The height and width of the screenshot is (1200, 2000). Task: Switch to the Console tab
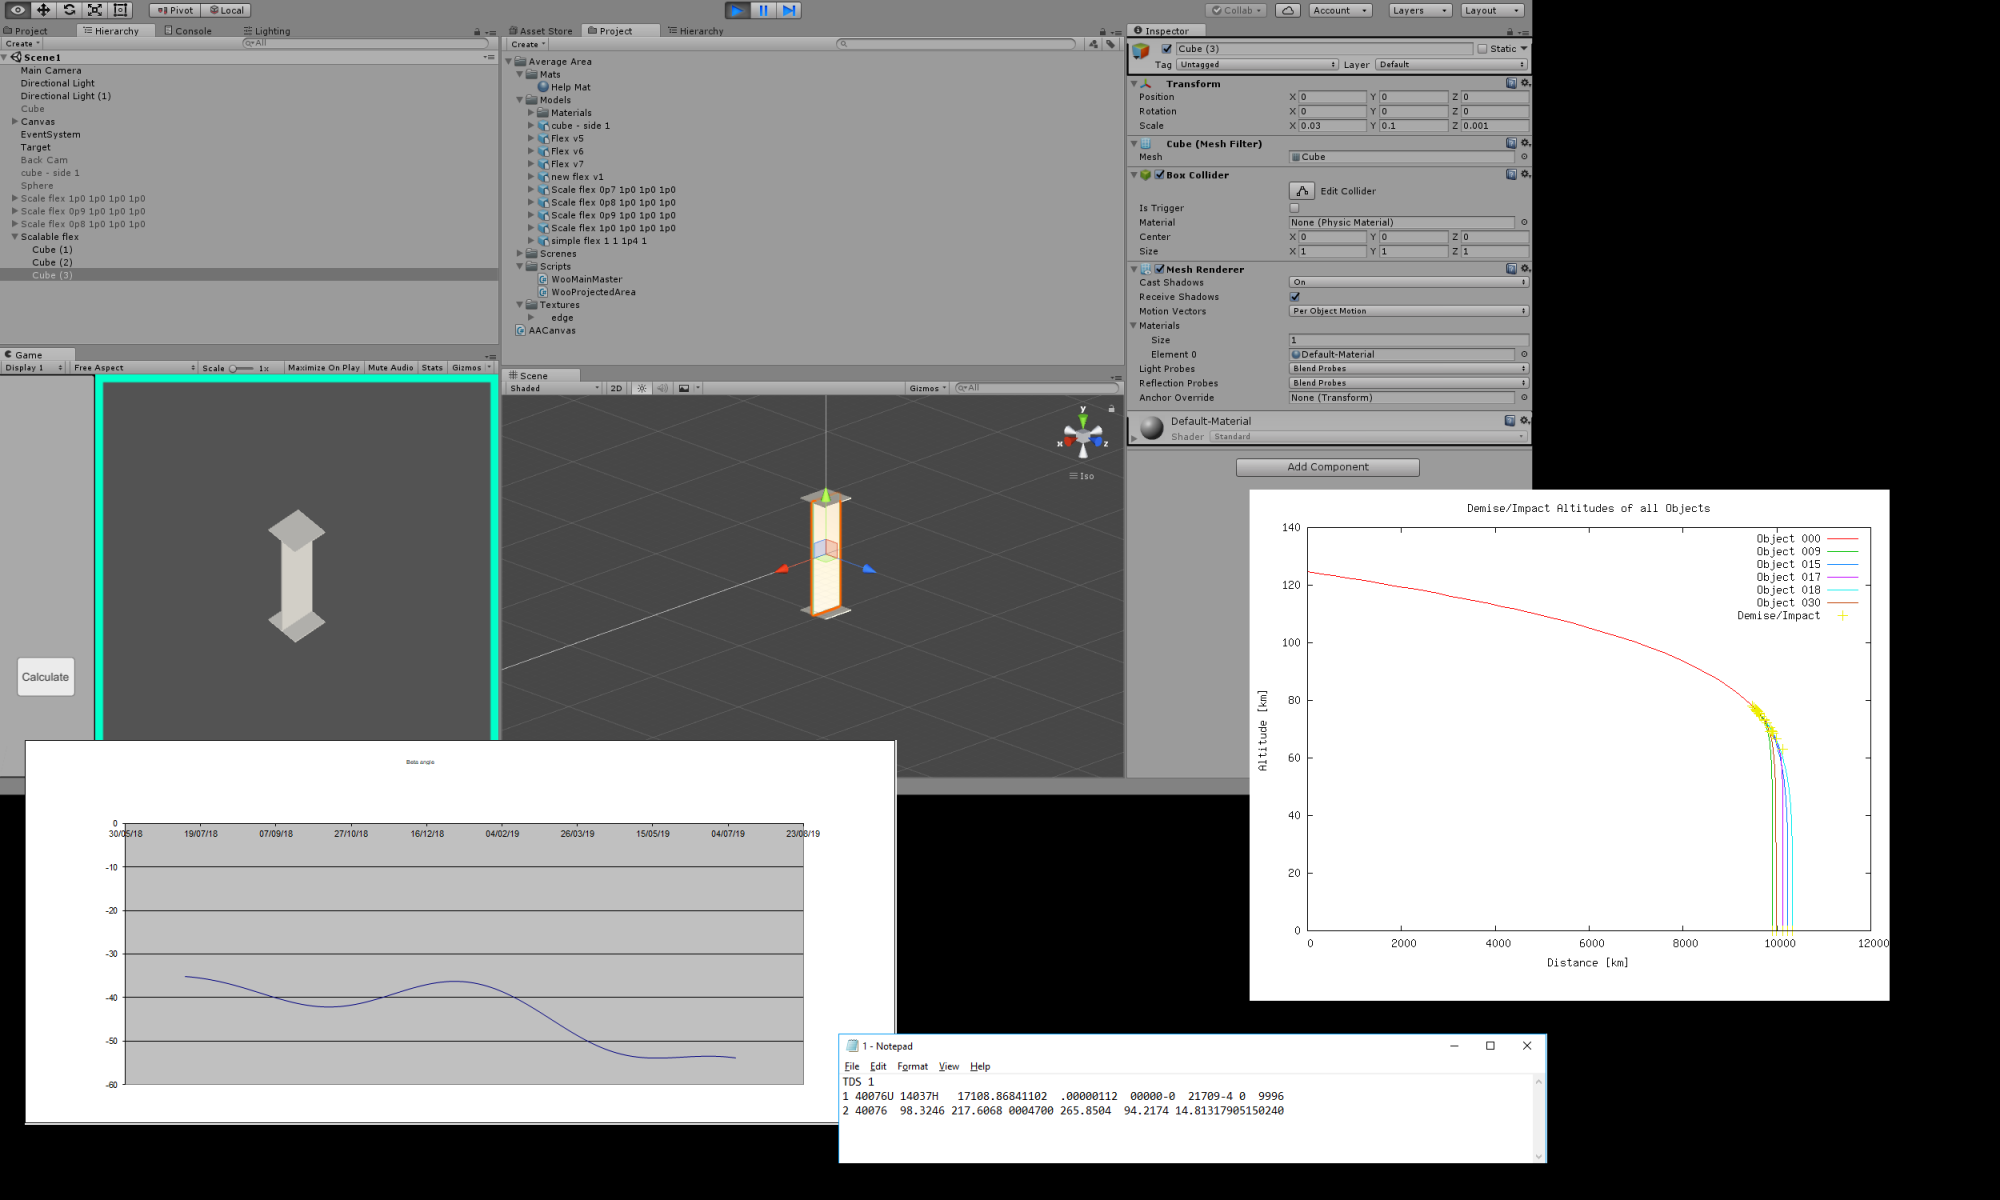tap(188, 31)
